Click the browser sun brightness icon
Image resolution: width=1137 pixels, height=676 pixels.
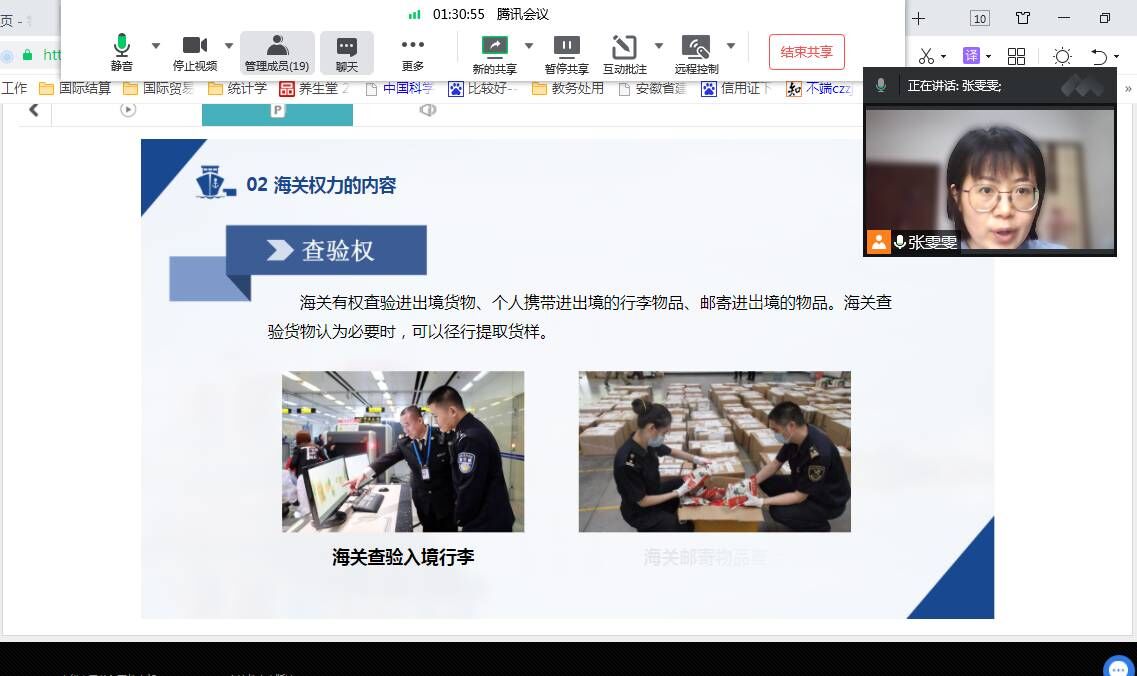[x=1062, y=56]
